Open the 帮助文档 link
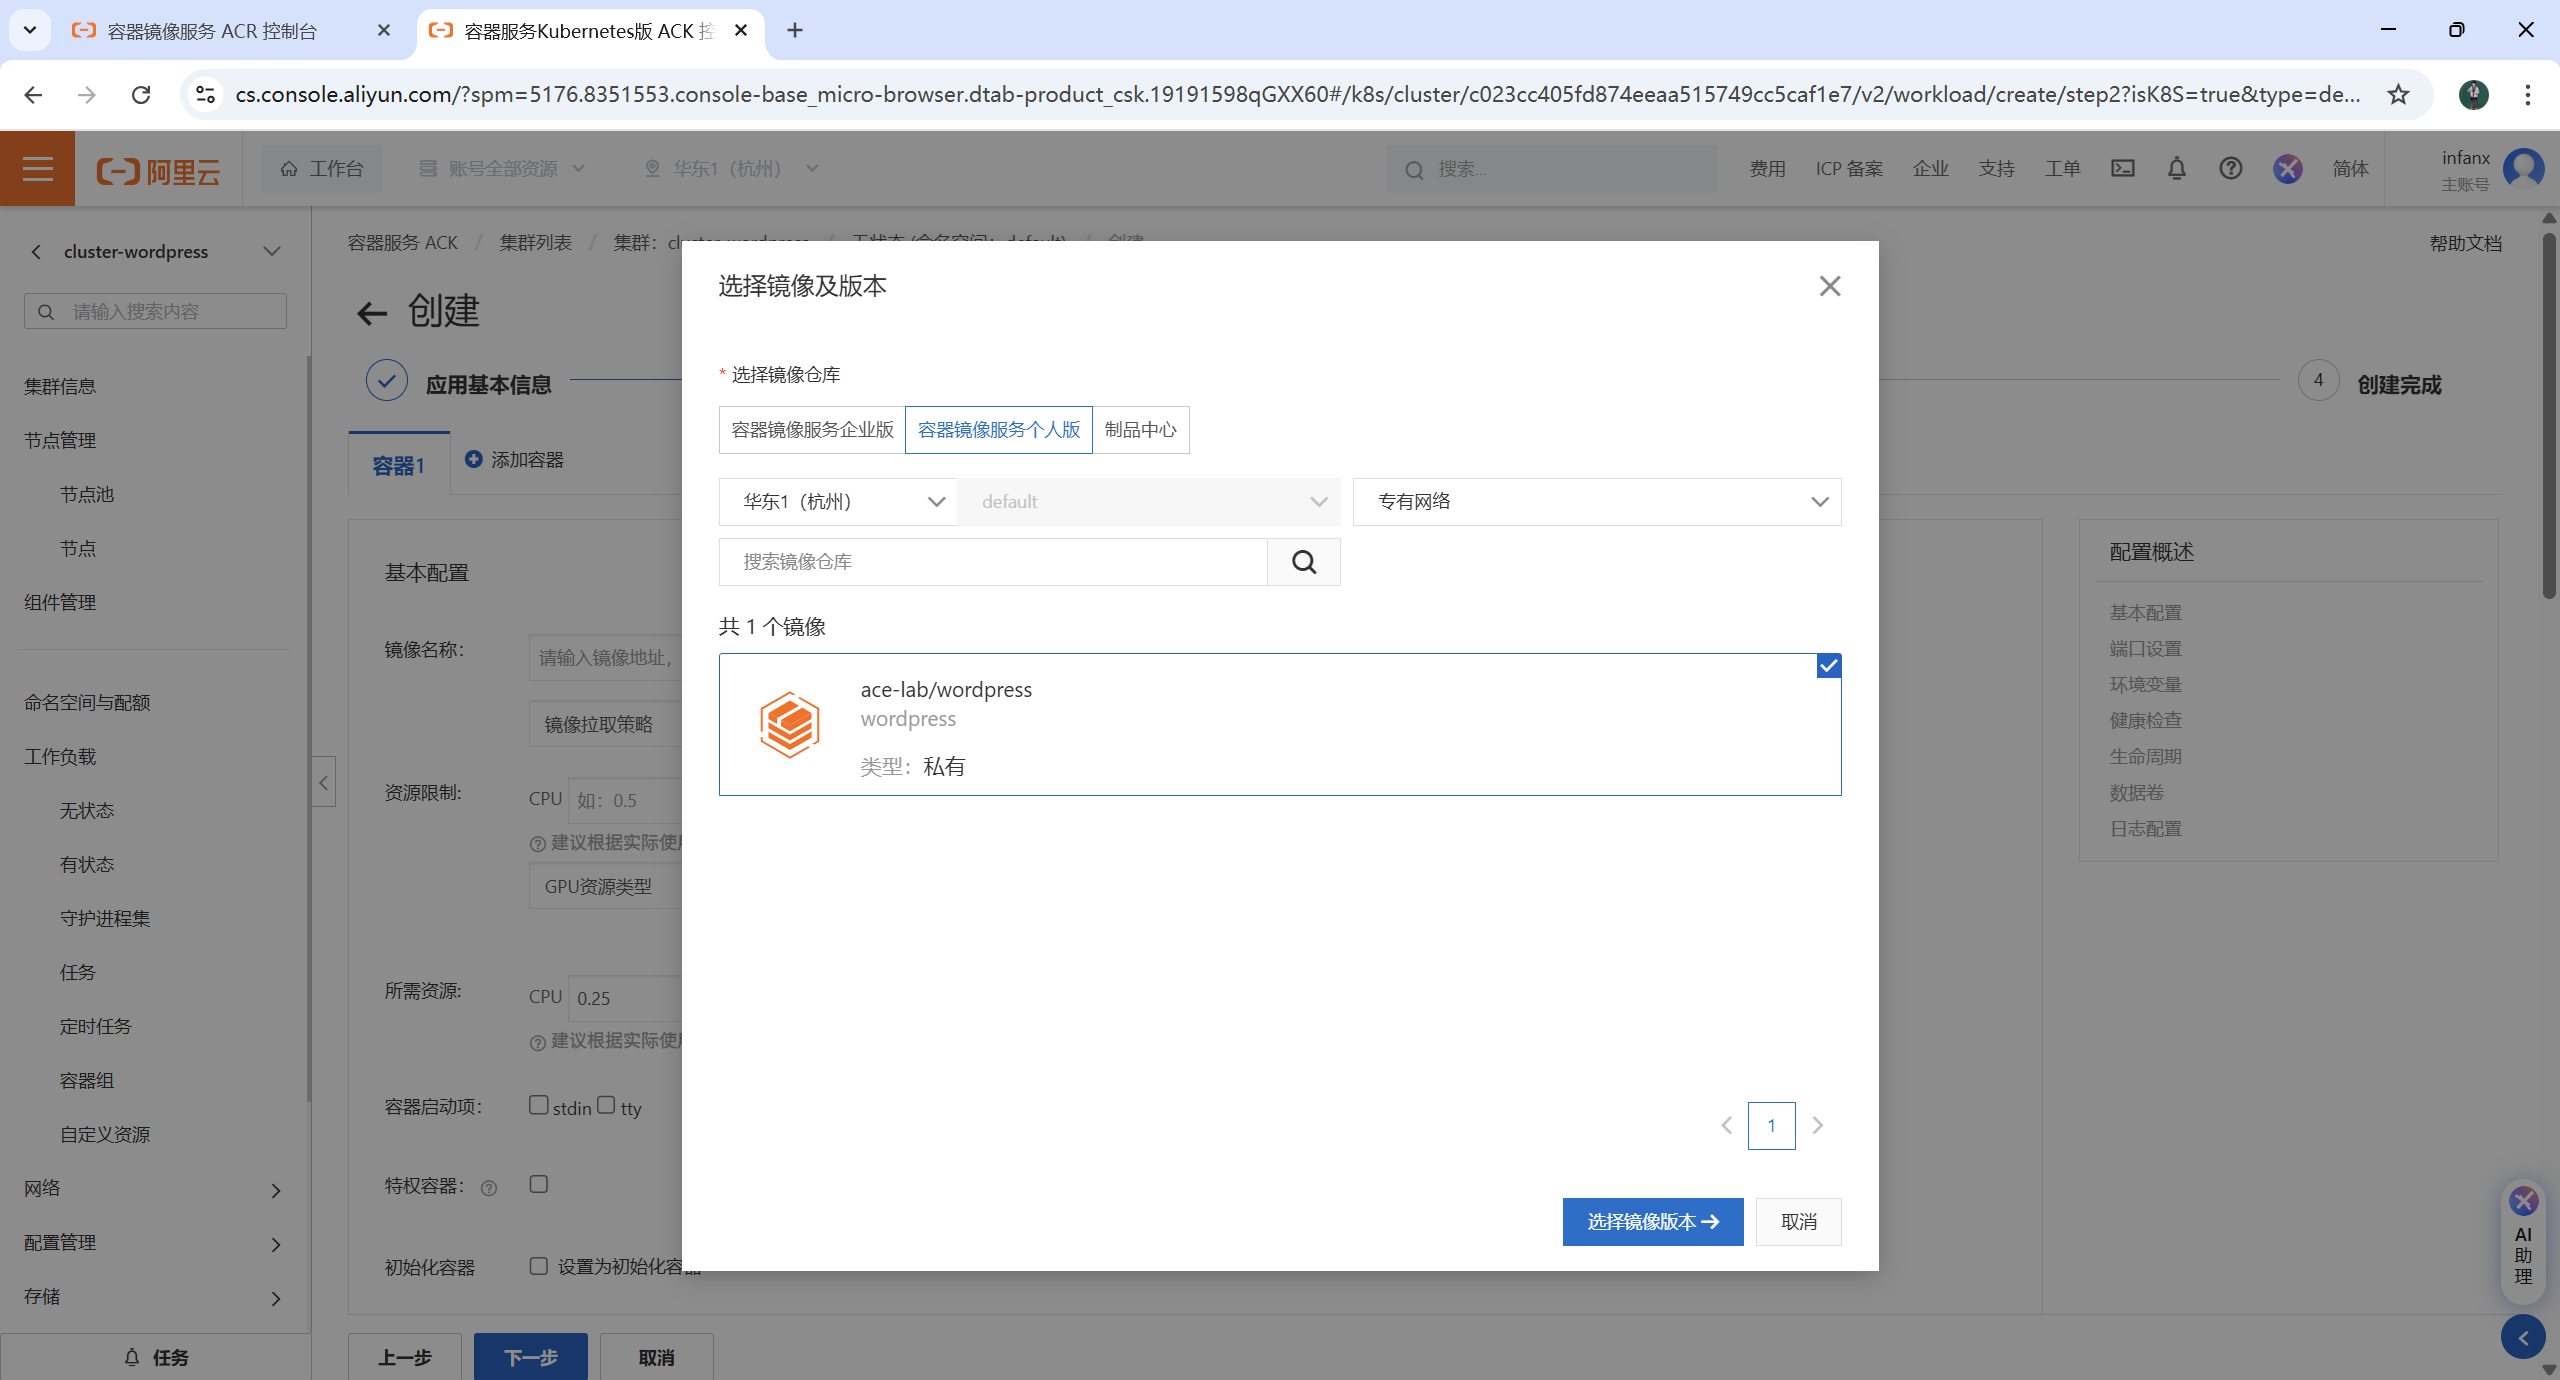The image size is (2560, 1380). point(2465,244)
